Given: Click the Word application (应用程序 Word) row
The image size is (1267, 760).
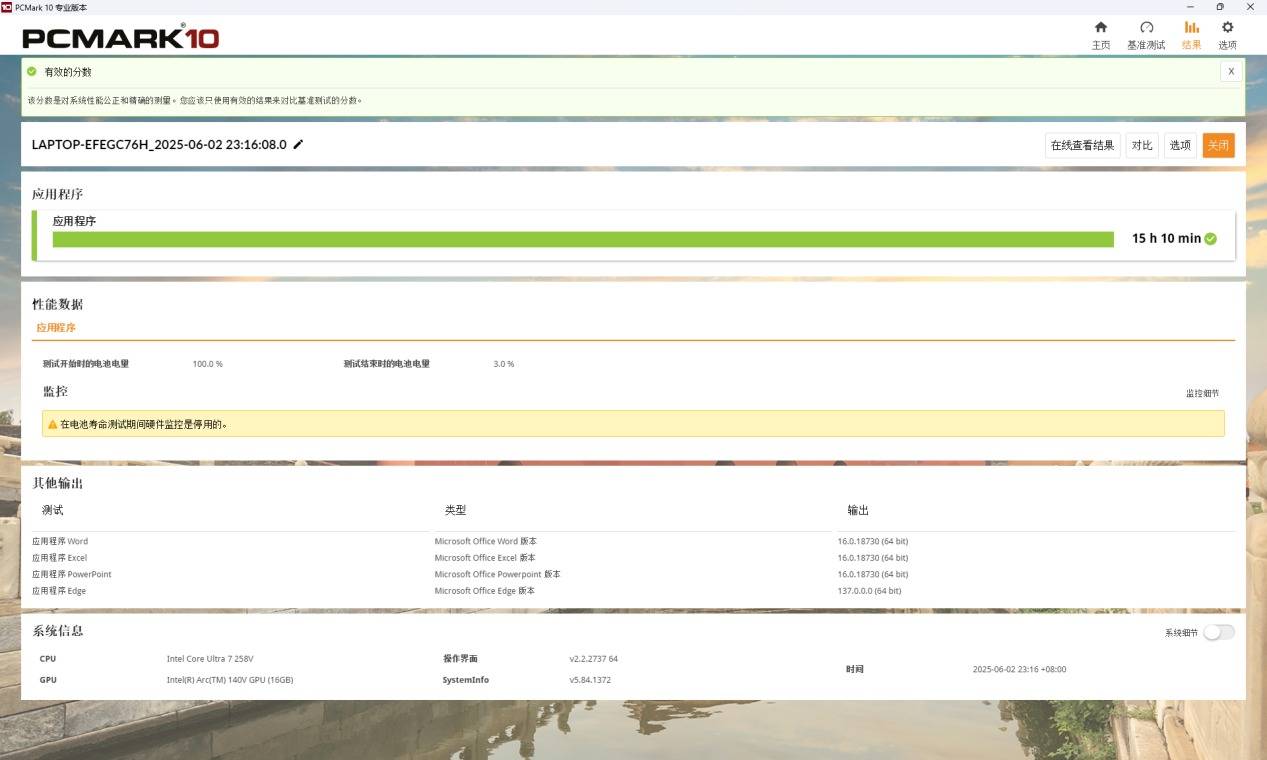Looking at the screenshot, I should coord(60,541).
